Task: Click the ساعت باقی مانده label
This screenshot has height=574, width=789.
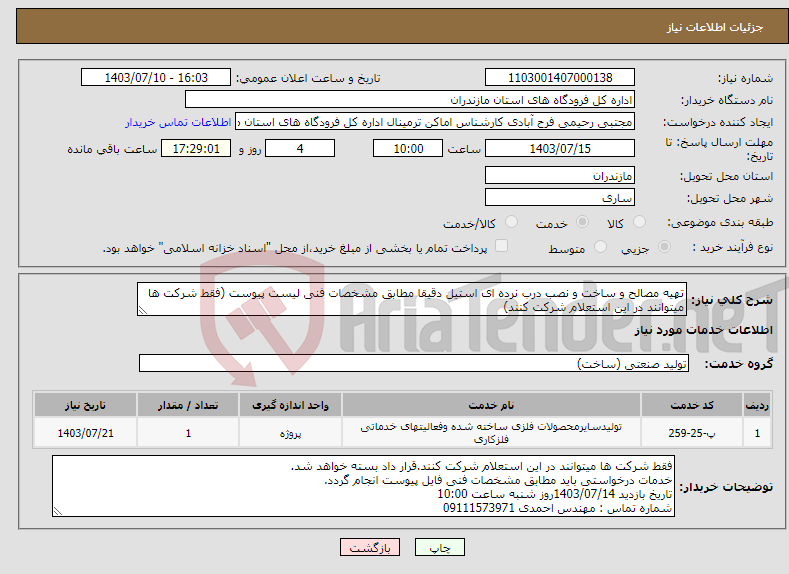Action: [x=112, y=149]
